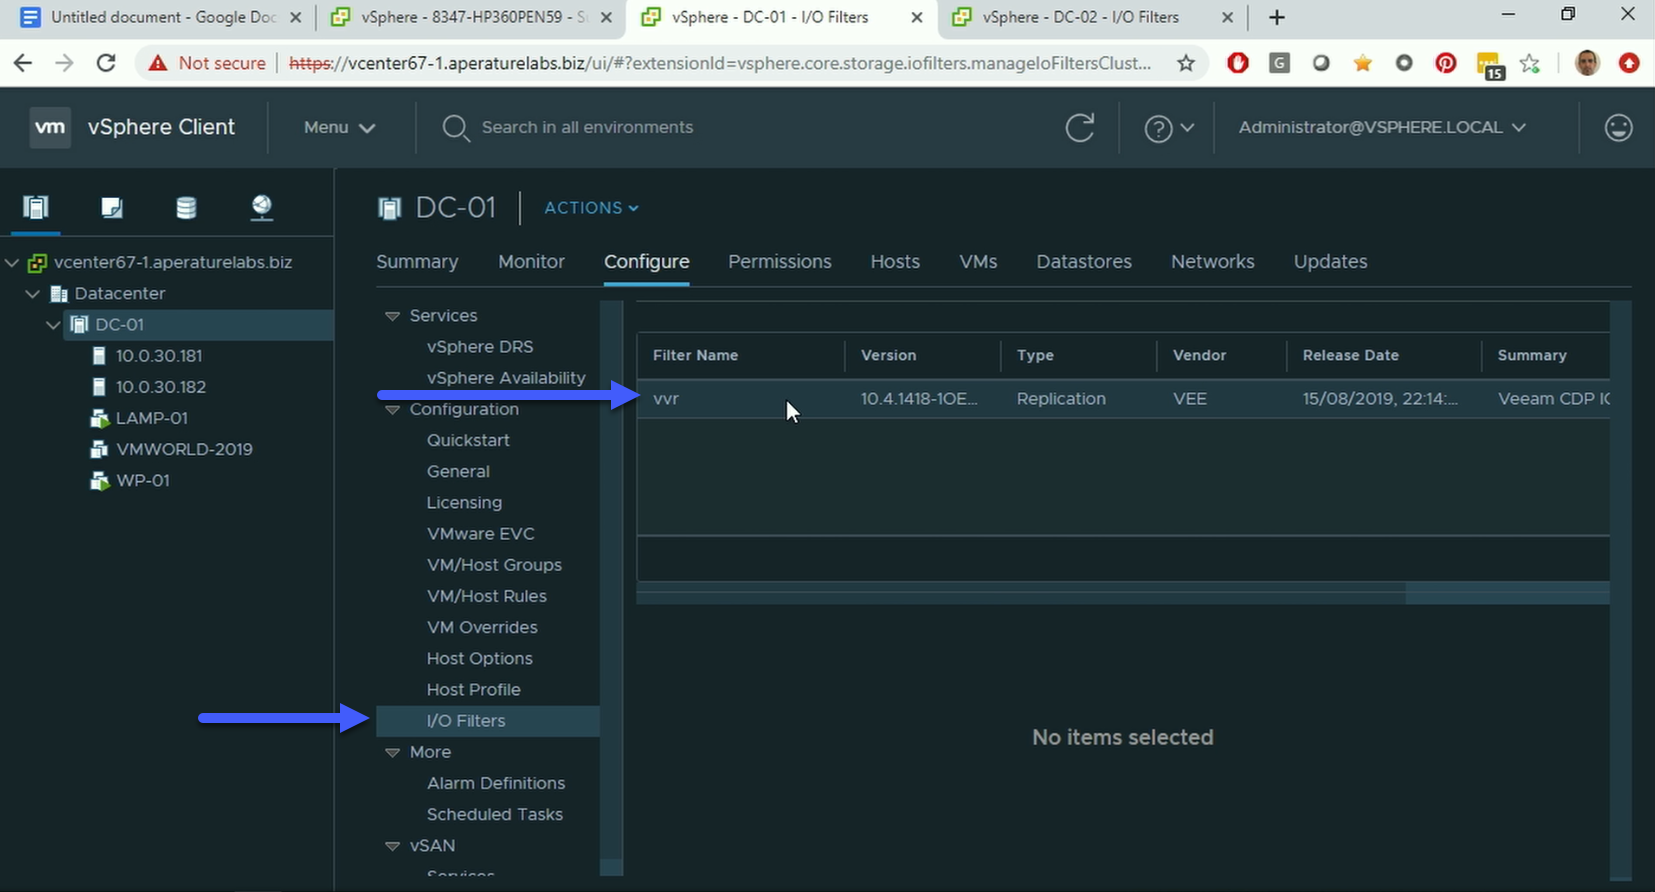
Task: Open the DC-01 ACTIONS dropdown
Action: pyautogui.click(x=591, y=208)
